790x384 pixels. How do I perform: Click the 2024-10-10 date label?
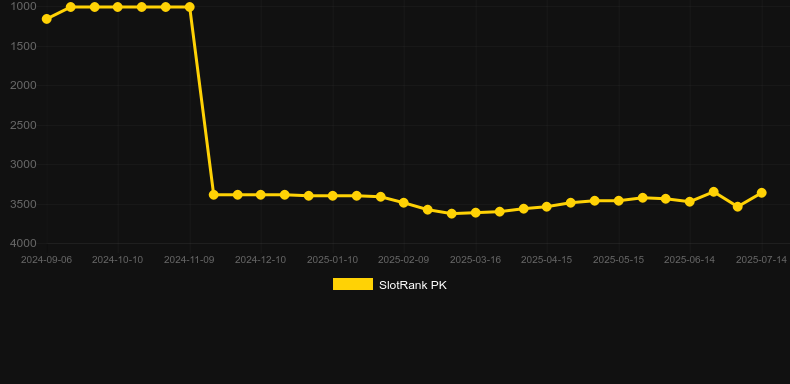coord(117,260)
